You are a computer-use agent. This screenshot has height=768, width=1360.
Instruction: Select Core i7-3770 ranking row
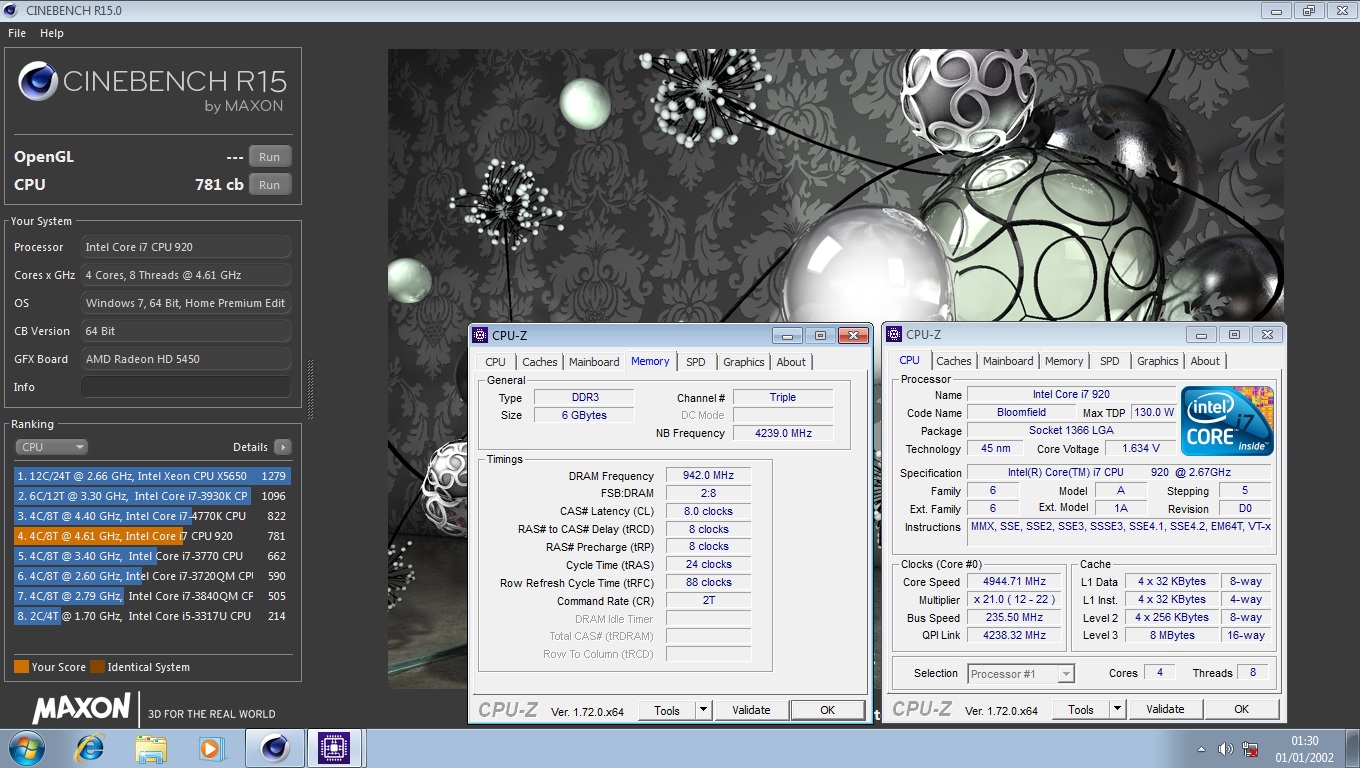152,556
